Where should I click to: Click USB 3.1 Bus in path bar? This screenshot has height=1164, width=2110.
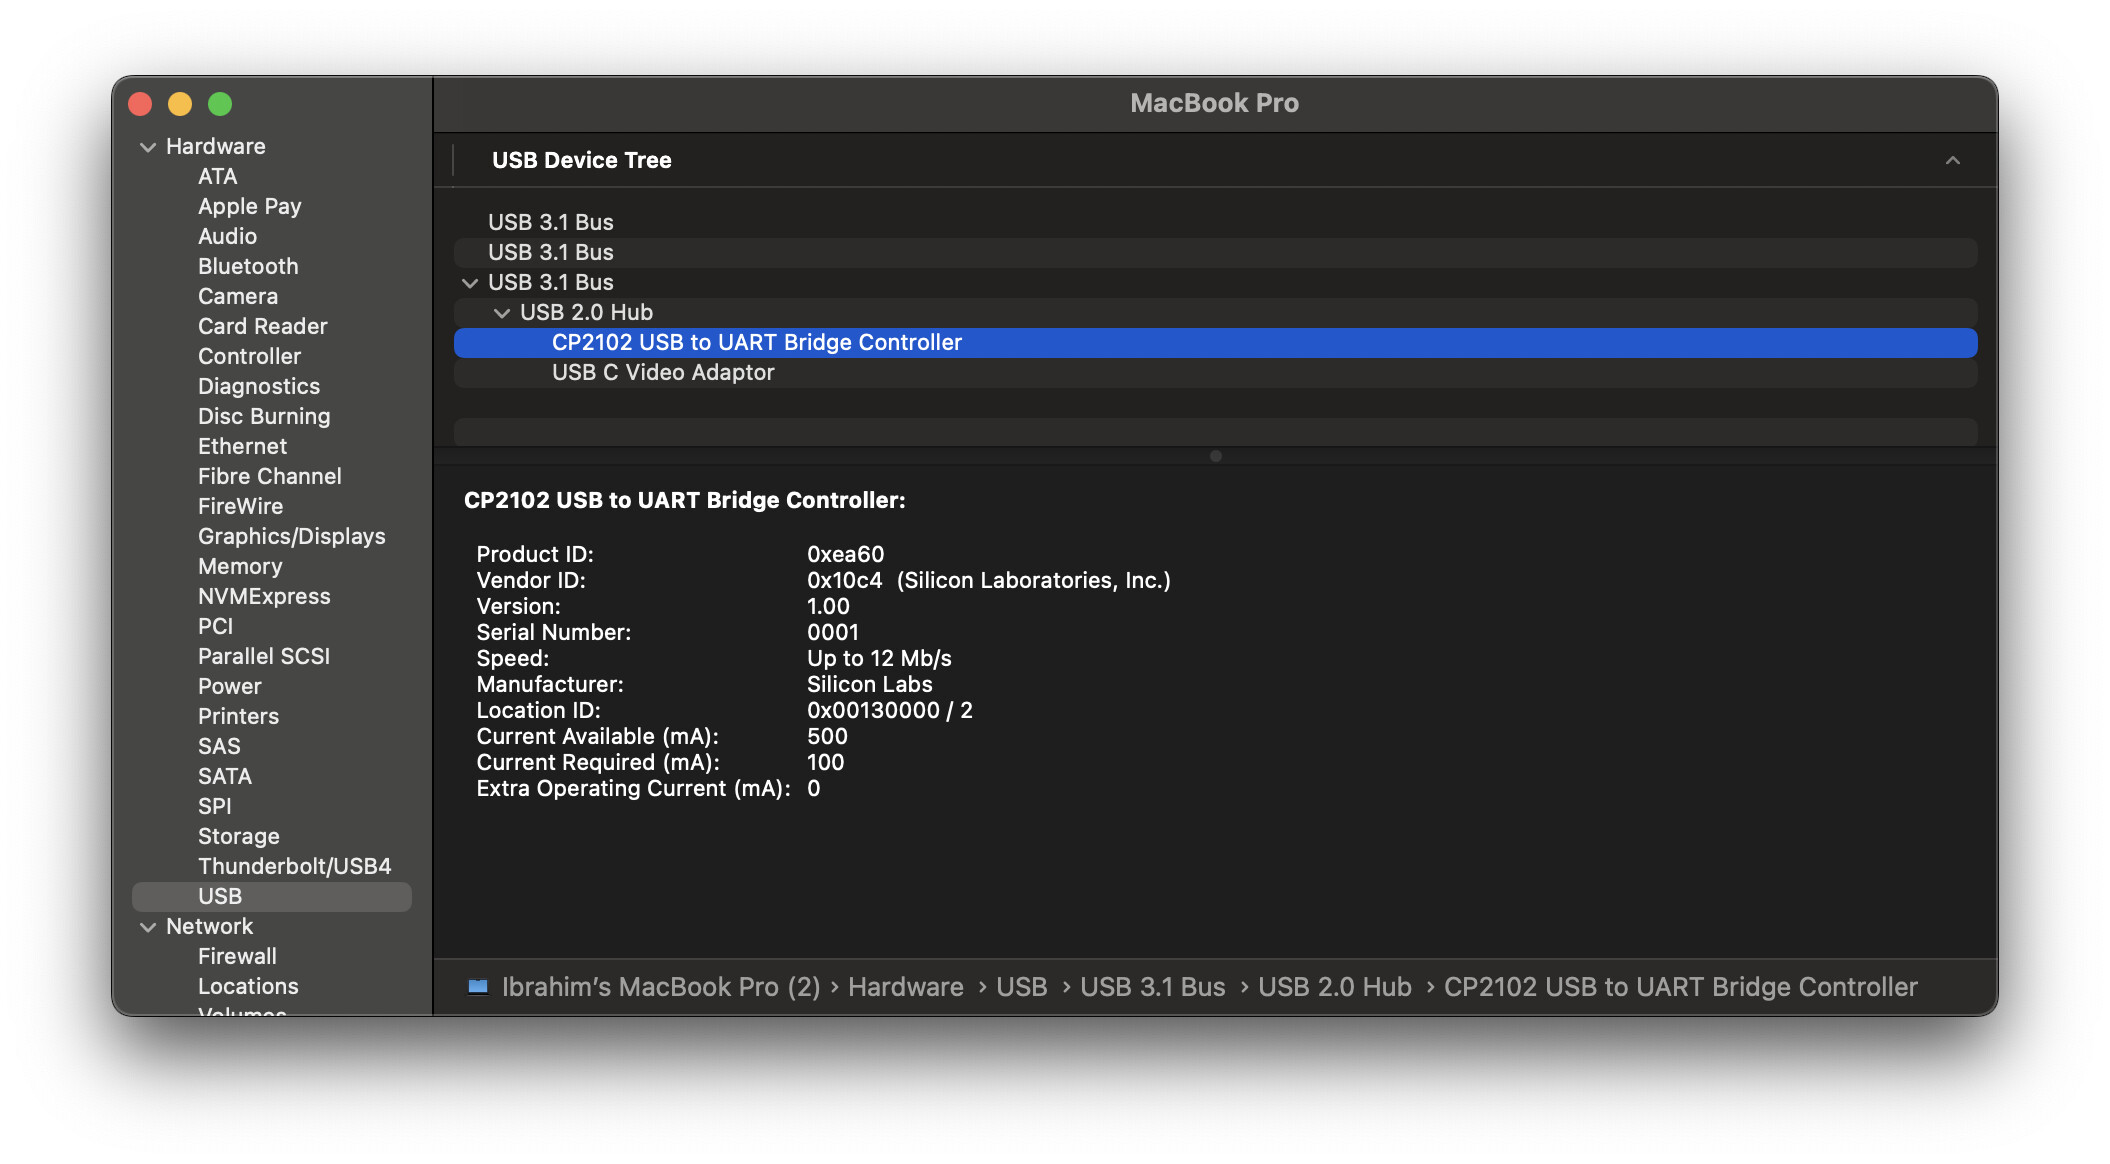coord(1152,987)
